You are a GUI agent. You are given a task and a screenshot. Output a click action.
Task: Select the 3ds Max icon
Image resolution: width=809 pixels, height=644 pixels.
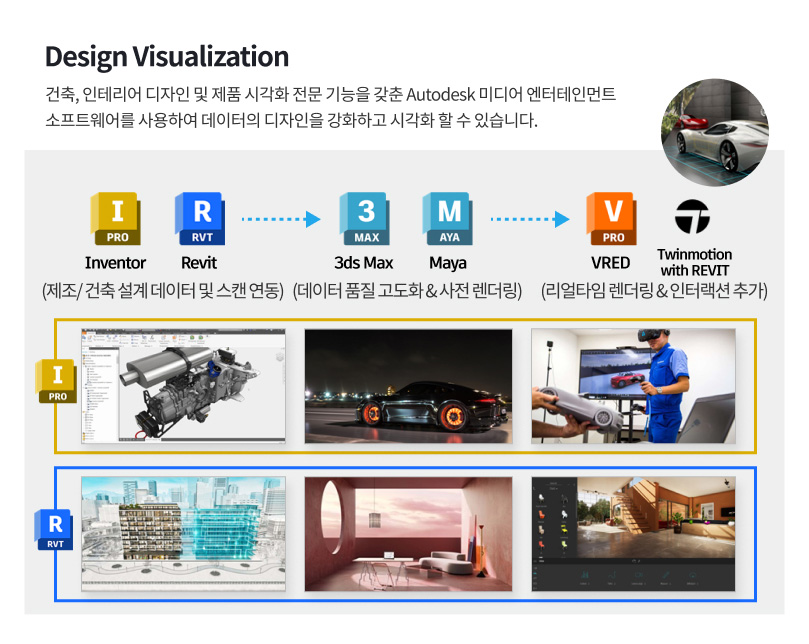pos(364,218)
